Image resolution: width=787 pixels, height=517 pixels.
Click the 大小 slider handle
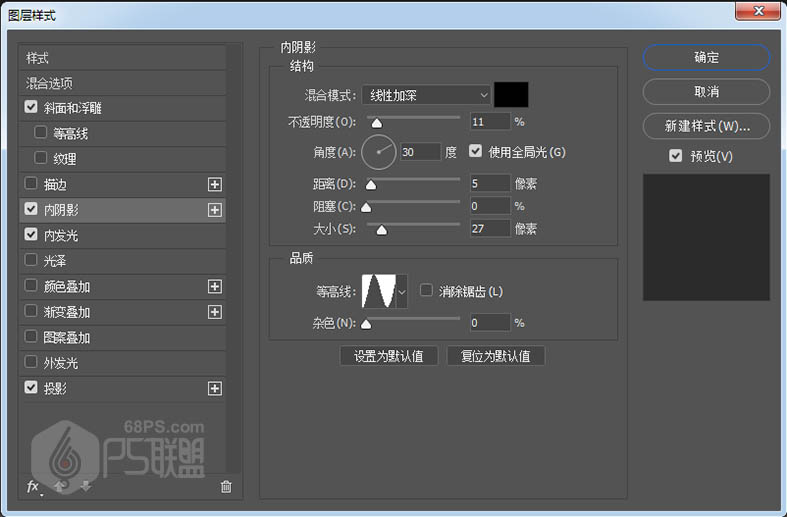point(381,230)
